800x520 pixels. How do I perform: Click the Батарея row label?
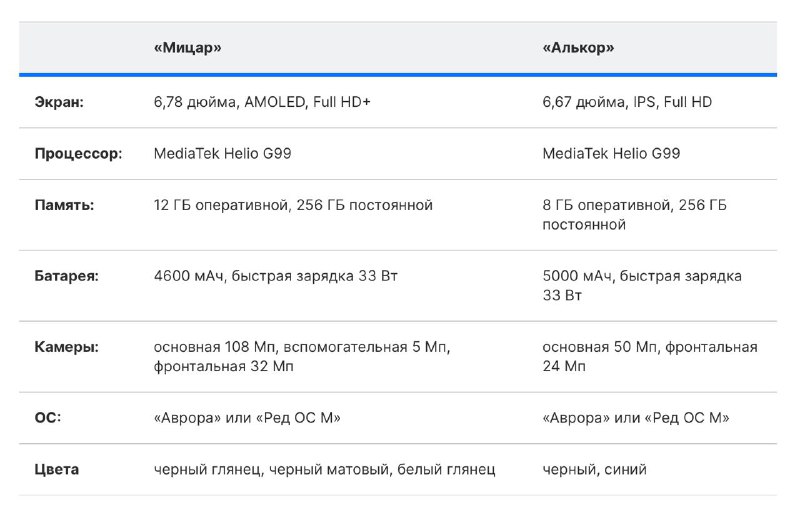(x=67, y=276)
